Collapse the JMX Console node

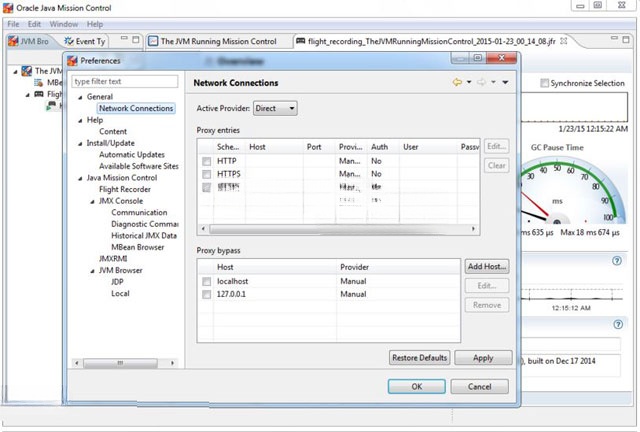tap(93, 202)
